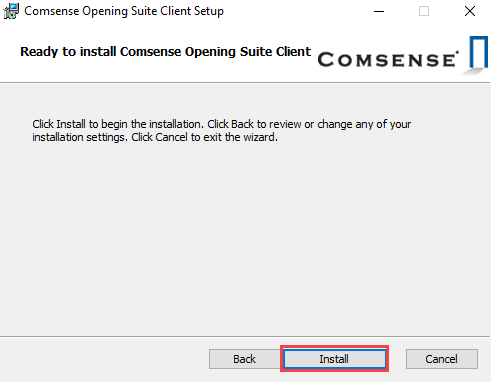Click the Comsense blue door logo symbol
Screen dimensions: 491x382
(478, 53)
